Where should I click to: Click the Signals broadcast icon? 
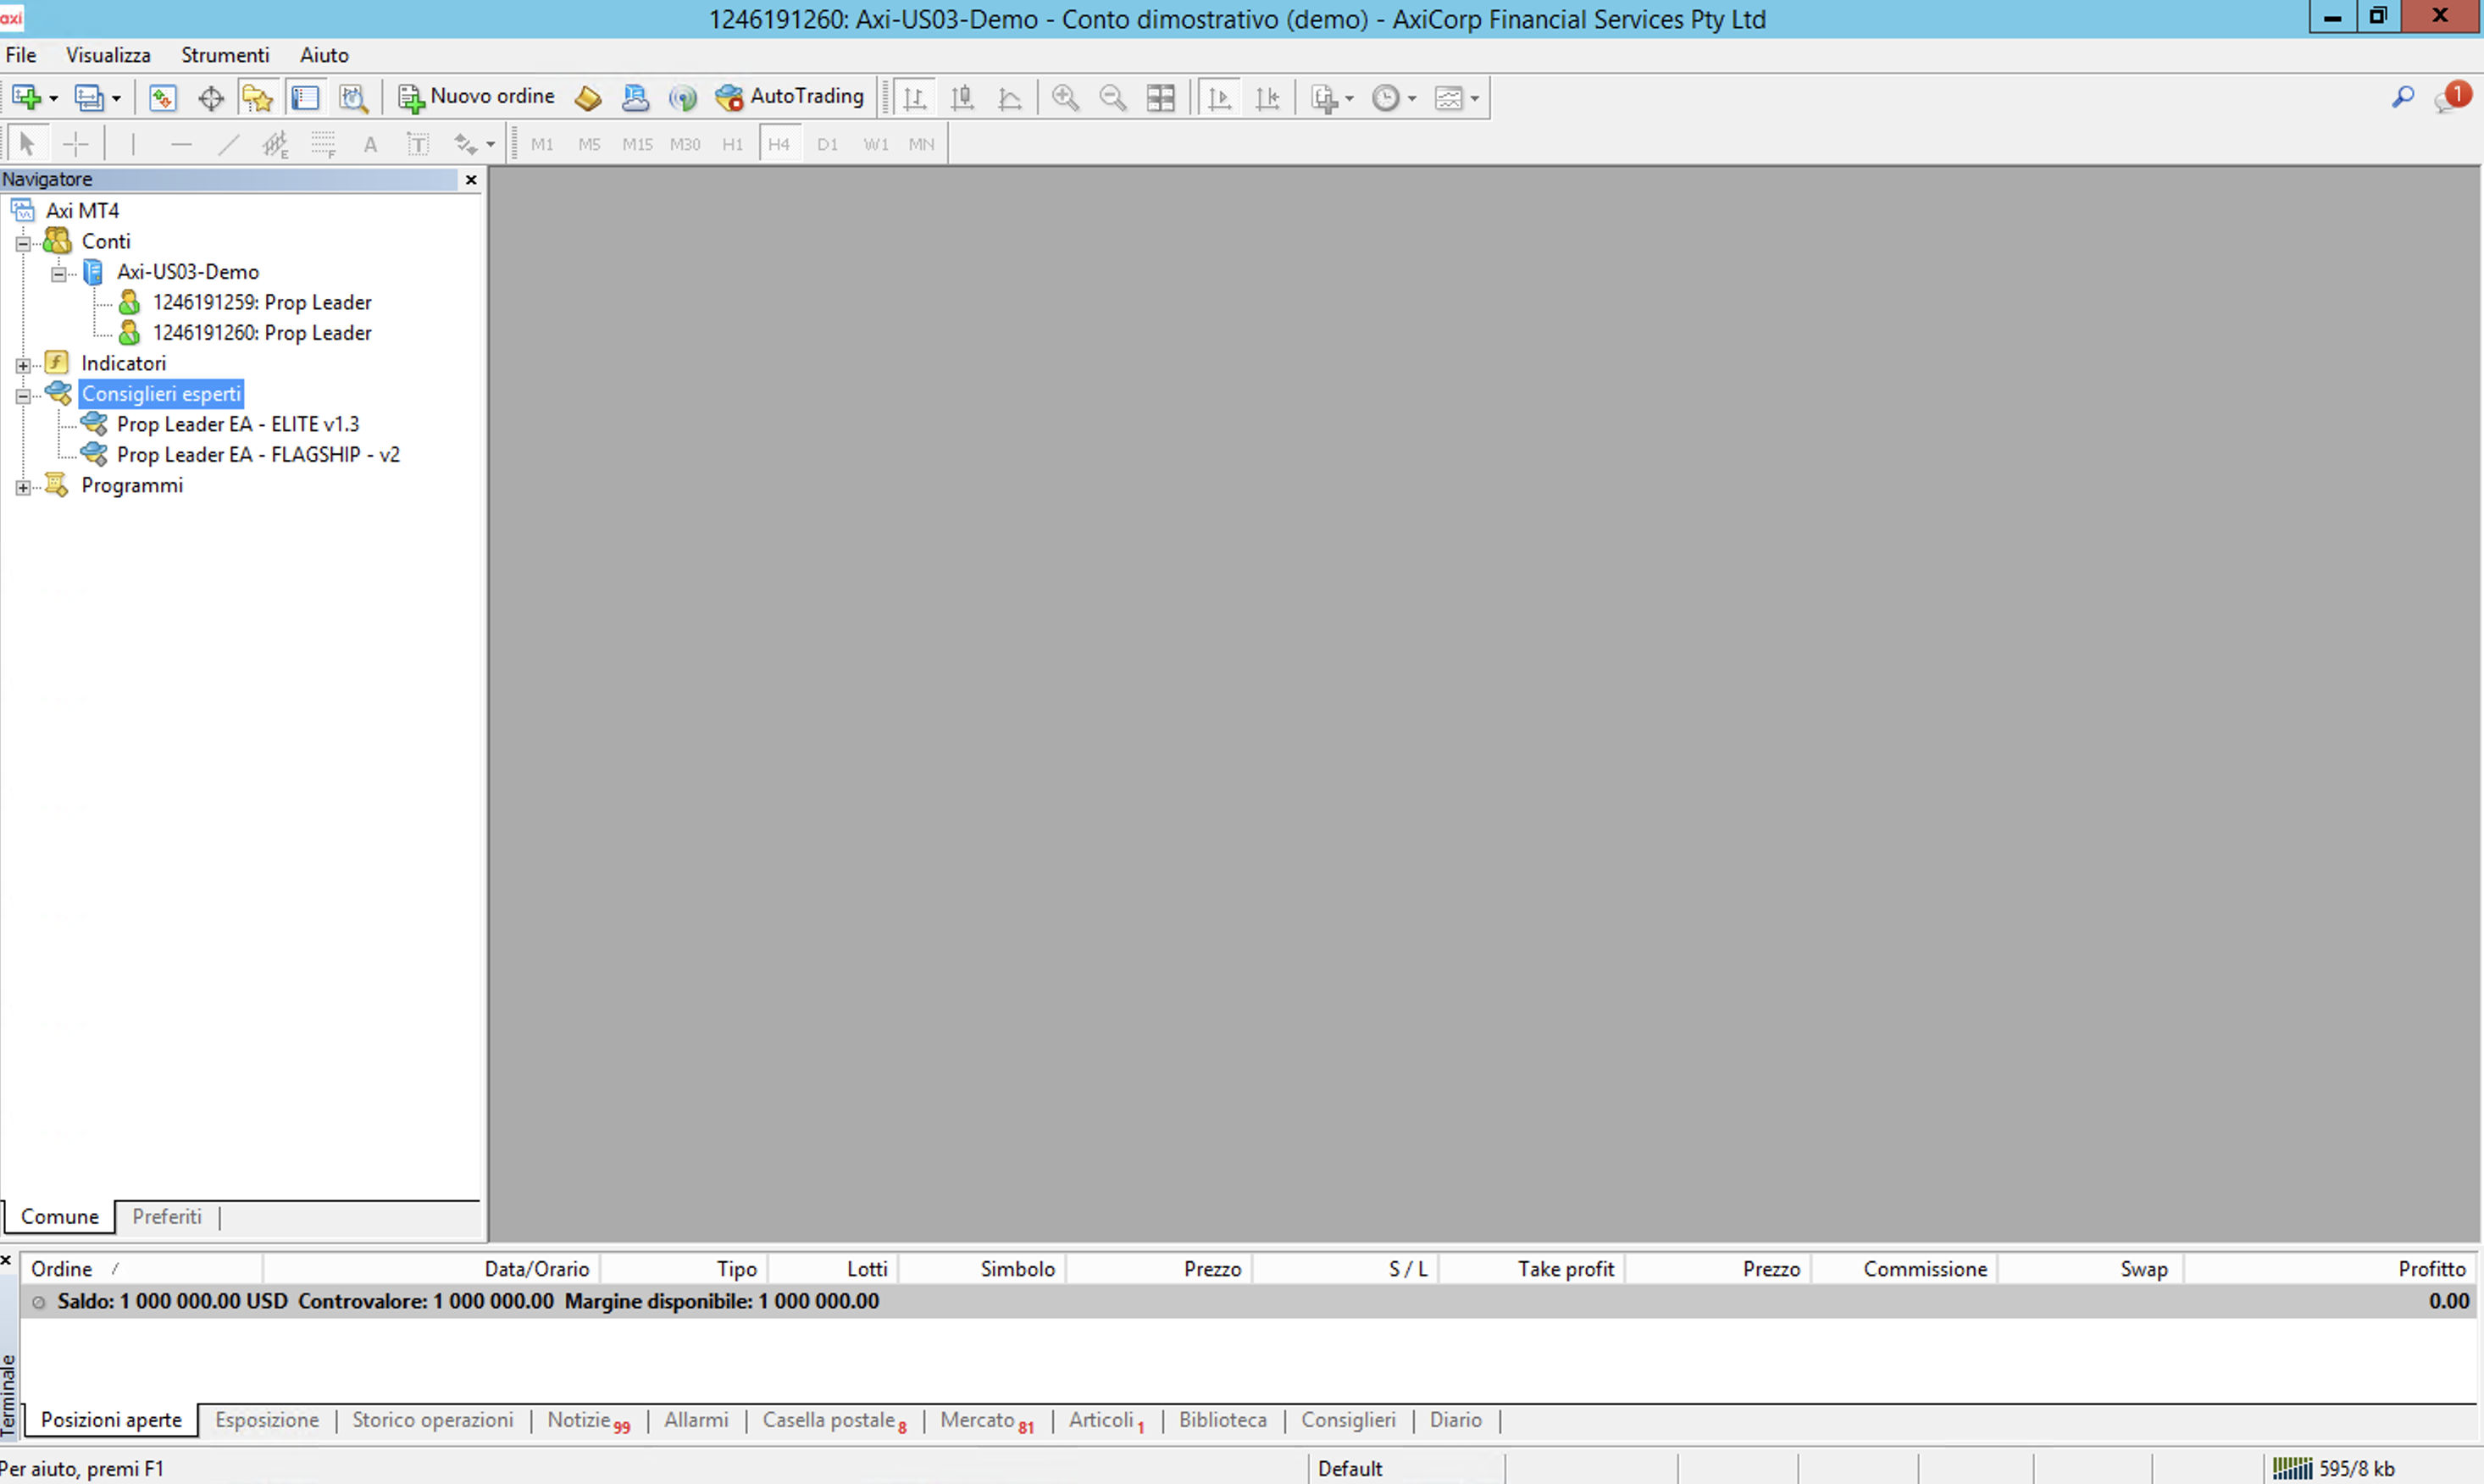pyautogui.click(x=683, y=97)
